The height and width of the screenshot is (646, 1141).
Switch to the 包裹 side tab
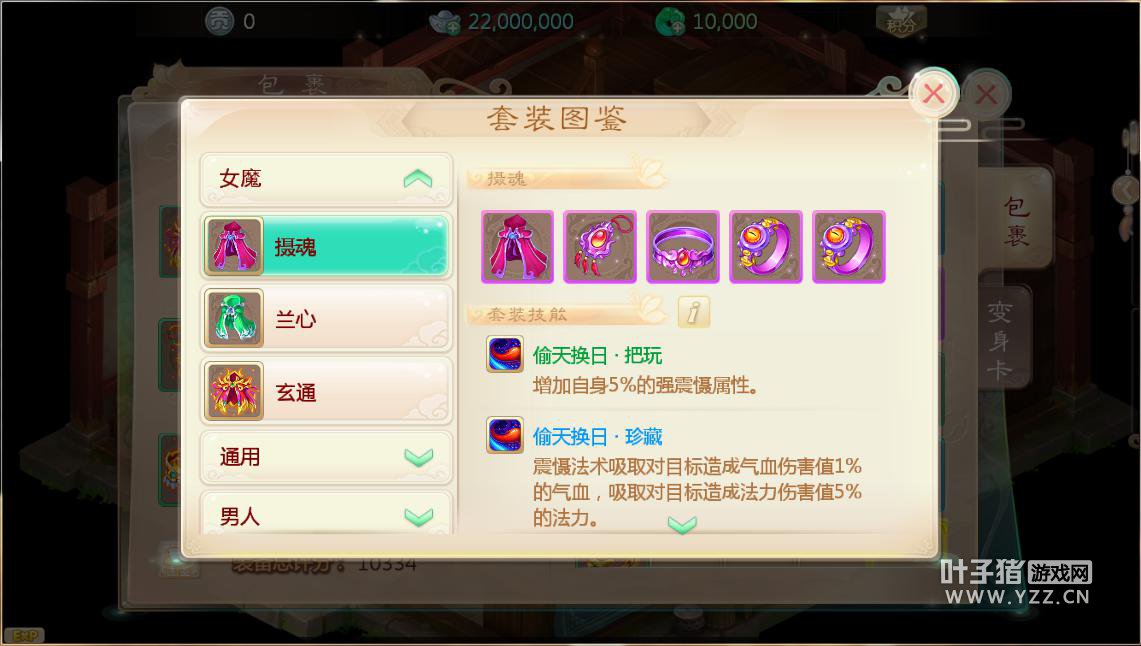[1016, 220]
